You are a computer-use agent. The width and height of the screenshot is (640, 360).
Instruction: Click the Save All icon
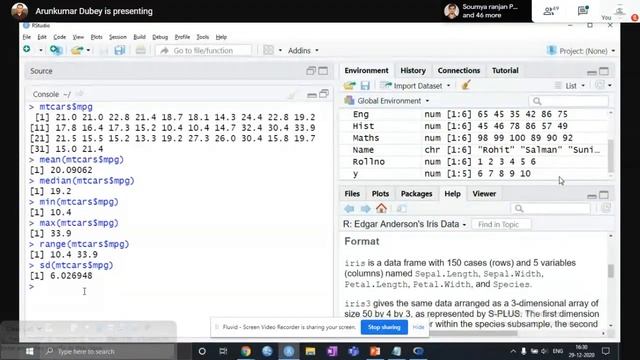pyautogui.click(x=120, y=50)
